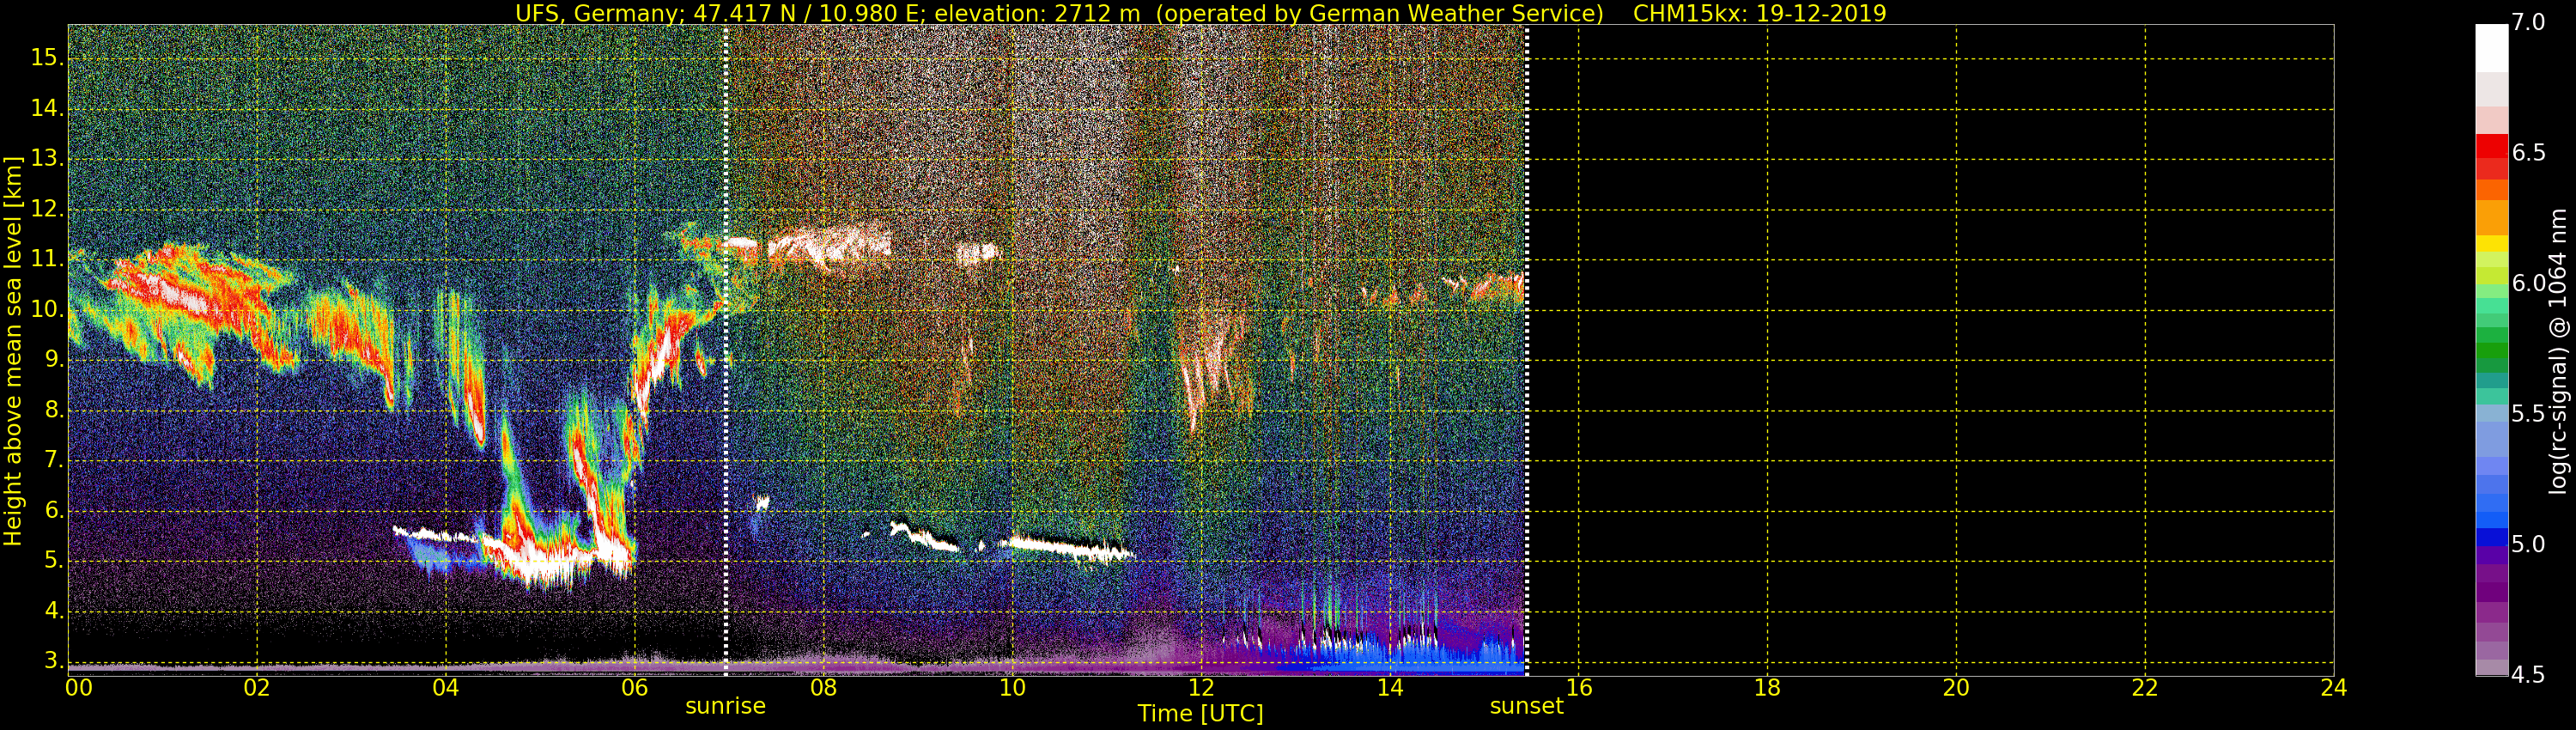2576x730 pixels.
Task: Click the yellow colorbar segment near 6.2
Action: (x=2492, y=243)
